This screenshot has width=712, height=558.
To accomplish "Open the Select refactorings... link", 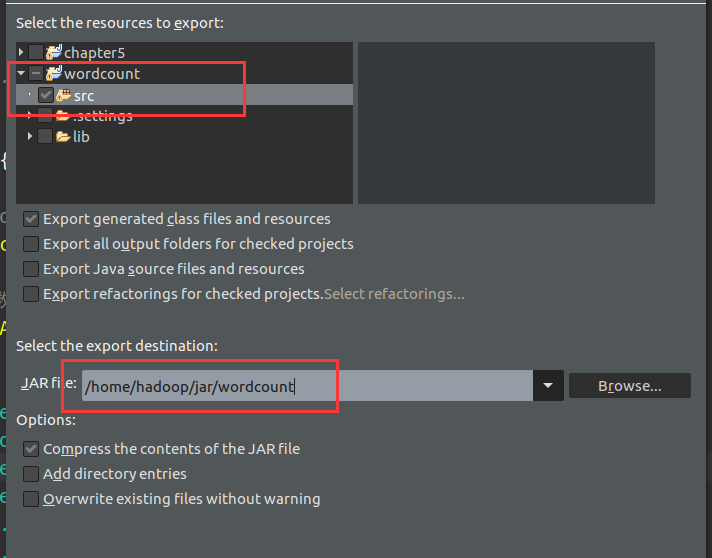I will [x=394, y=294].
